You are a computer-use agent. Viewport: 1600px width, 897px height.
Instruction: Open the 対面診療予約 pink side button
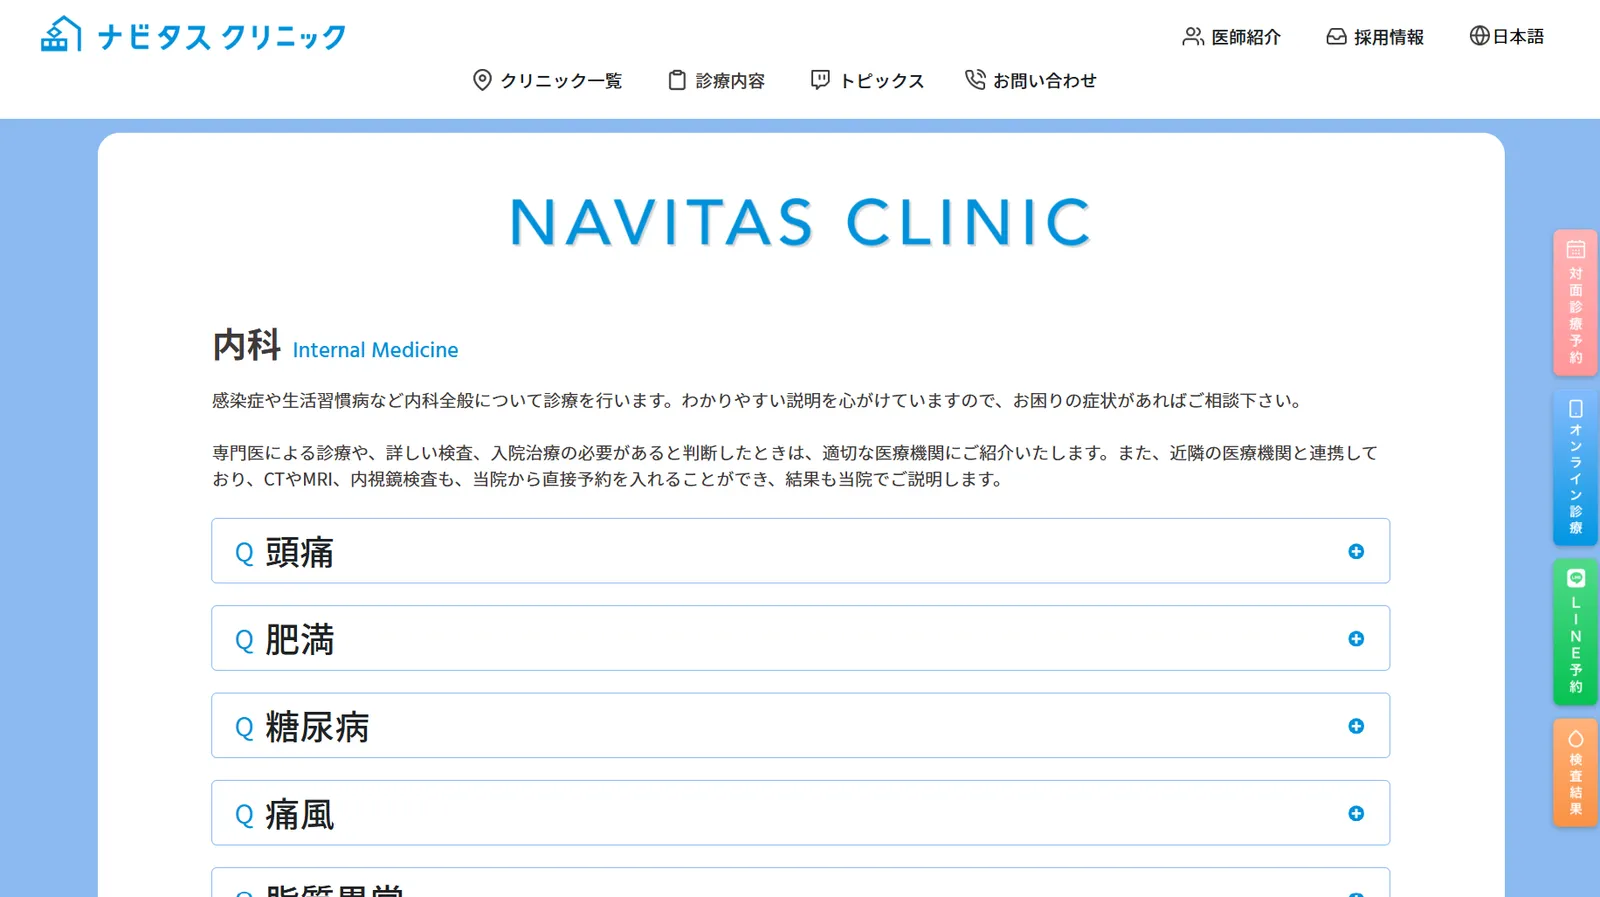pos(1575,303)
